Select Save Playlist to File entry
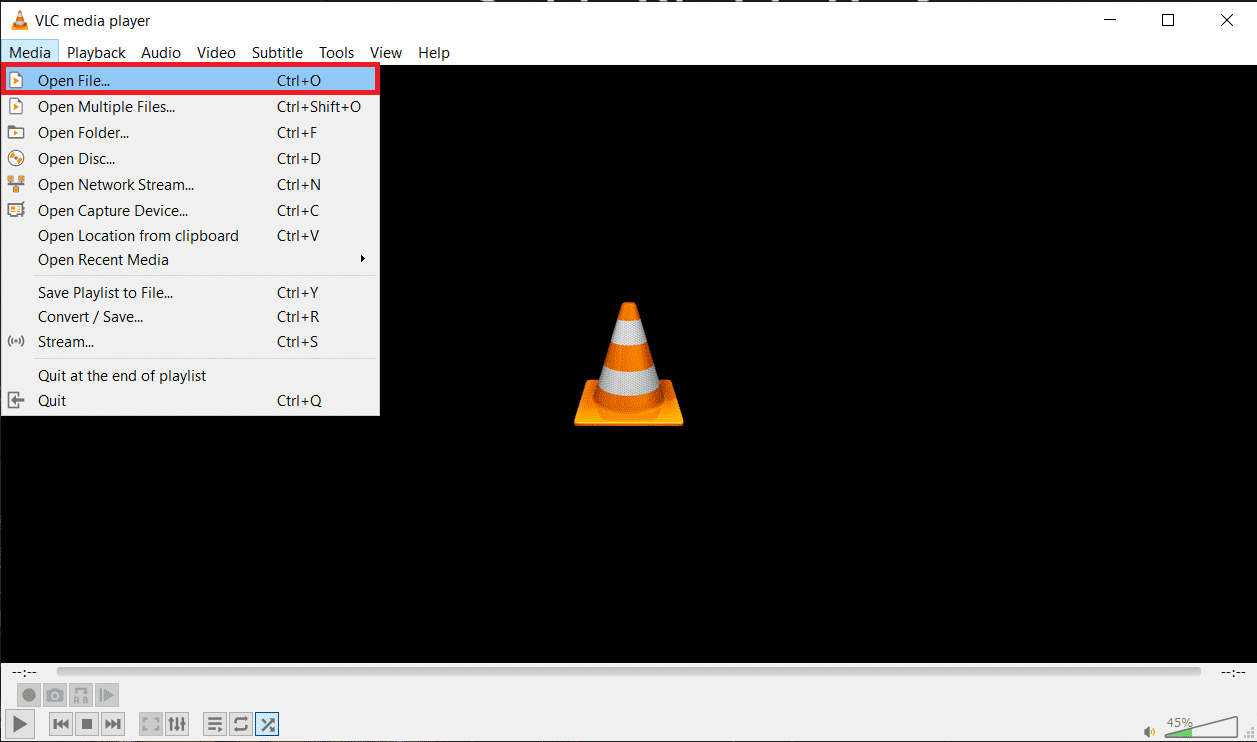 190,293
